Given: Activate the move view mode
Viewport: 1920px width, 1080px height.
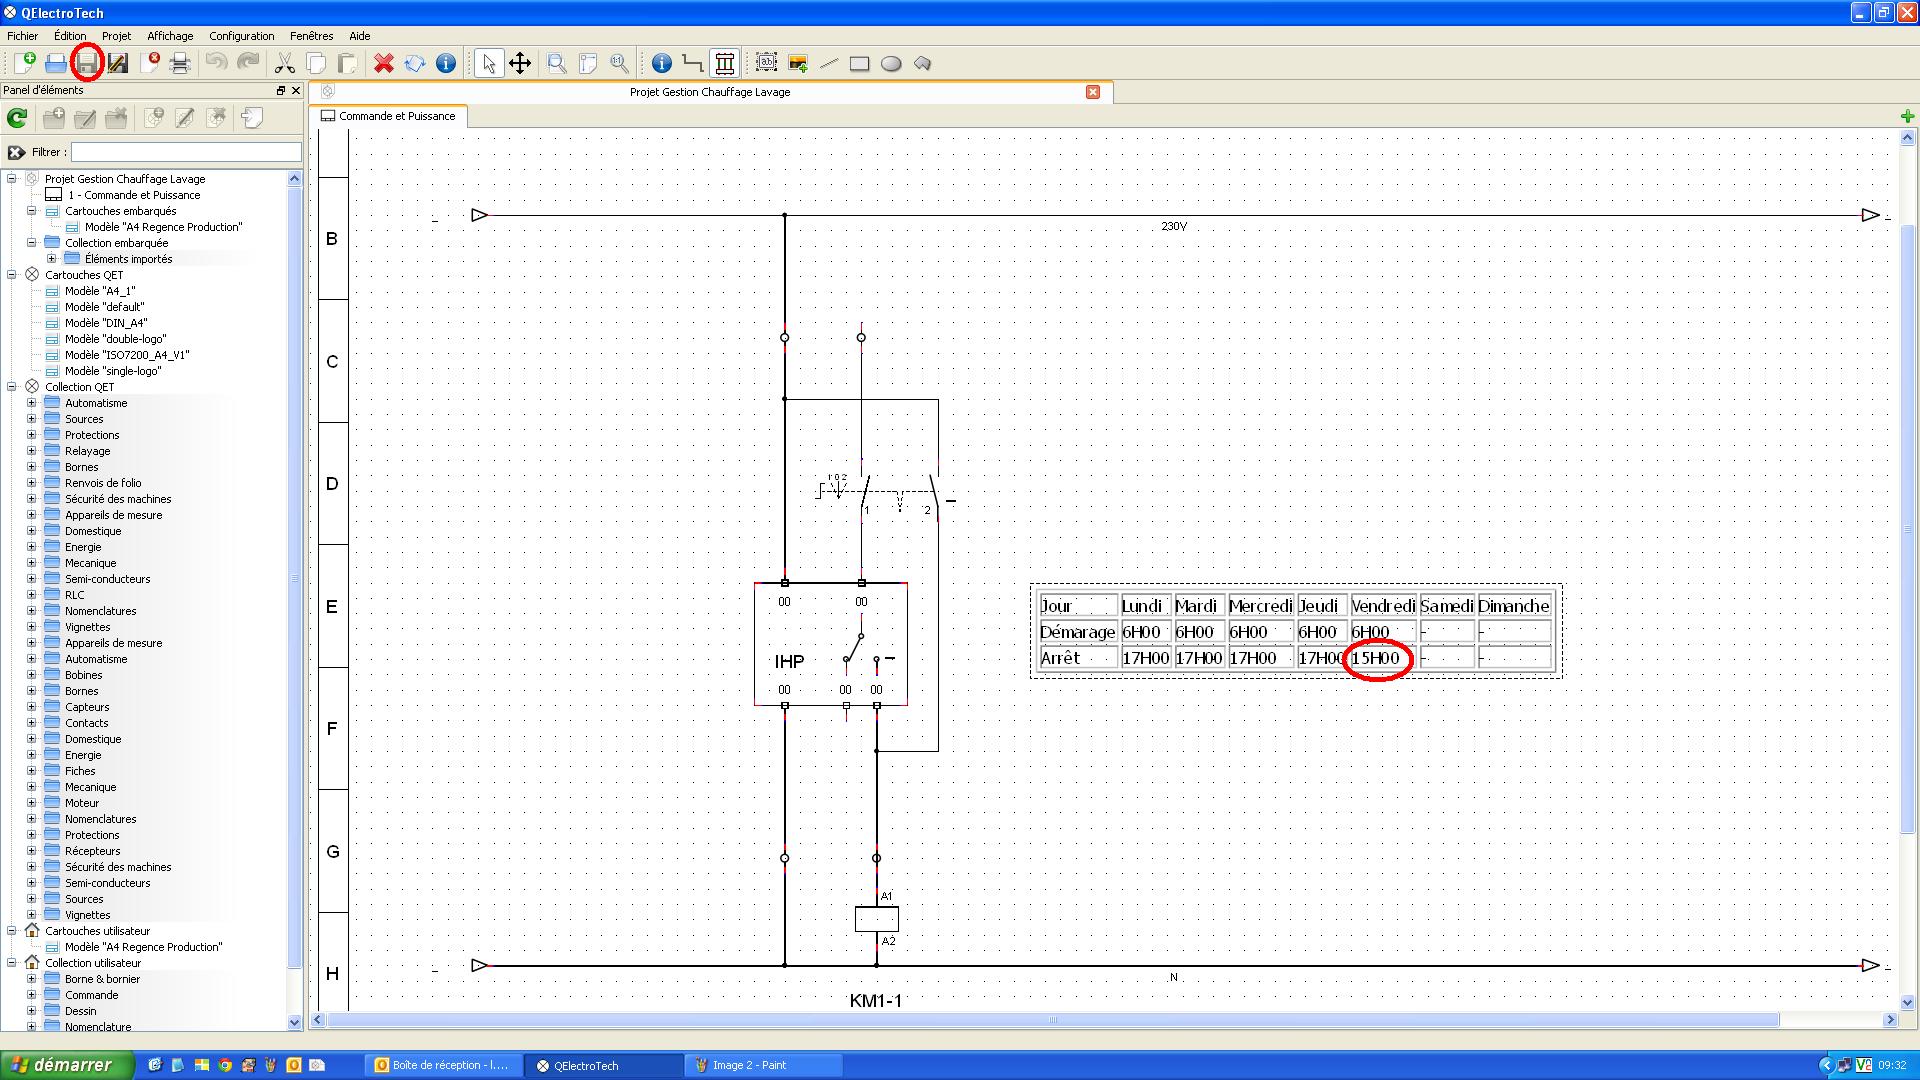Looking at the screenshot, I should (x=520, y=63).
